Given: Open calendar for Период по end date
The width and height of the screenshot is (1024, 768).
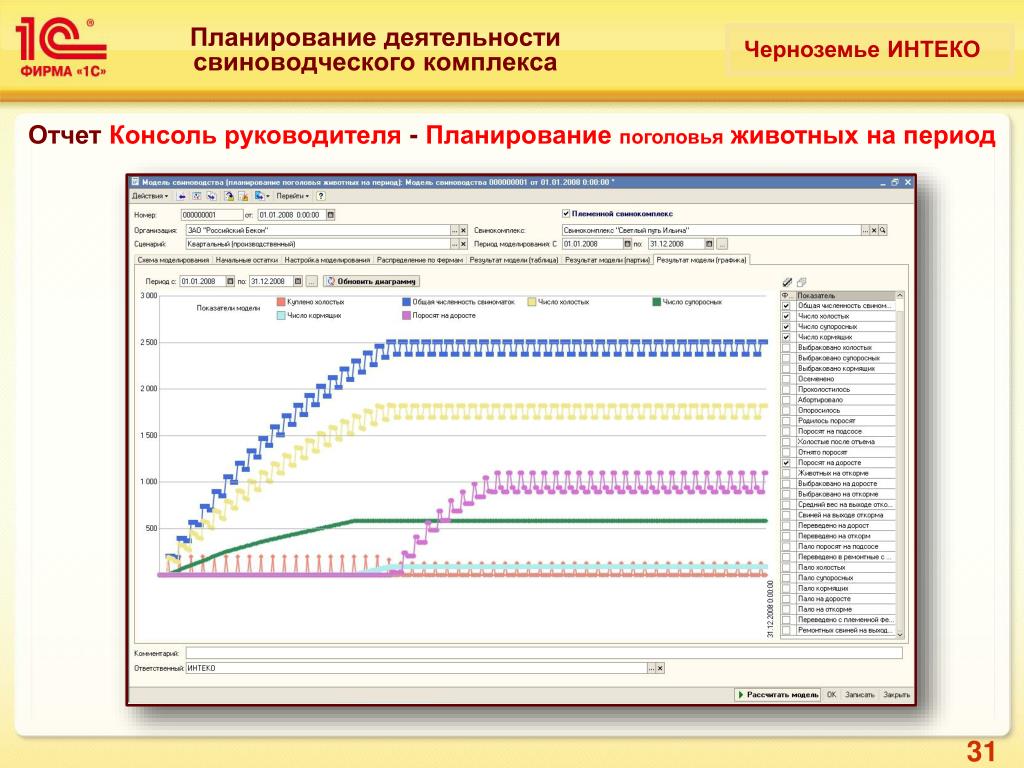Looking at the screenshot, I should coord(298,281).
